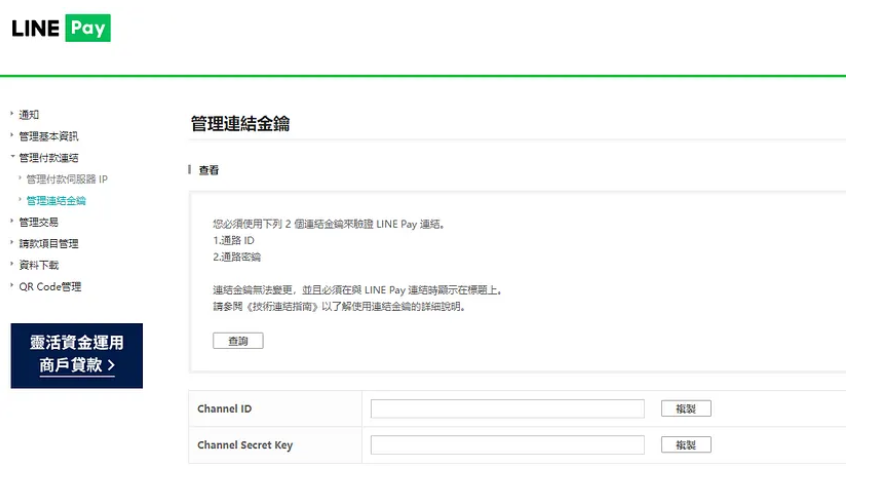Viewport: 883px width, 487px height.
Task: Click the LINE Pay logo
Action: tap(61, 28)
